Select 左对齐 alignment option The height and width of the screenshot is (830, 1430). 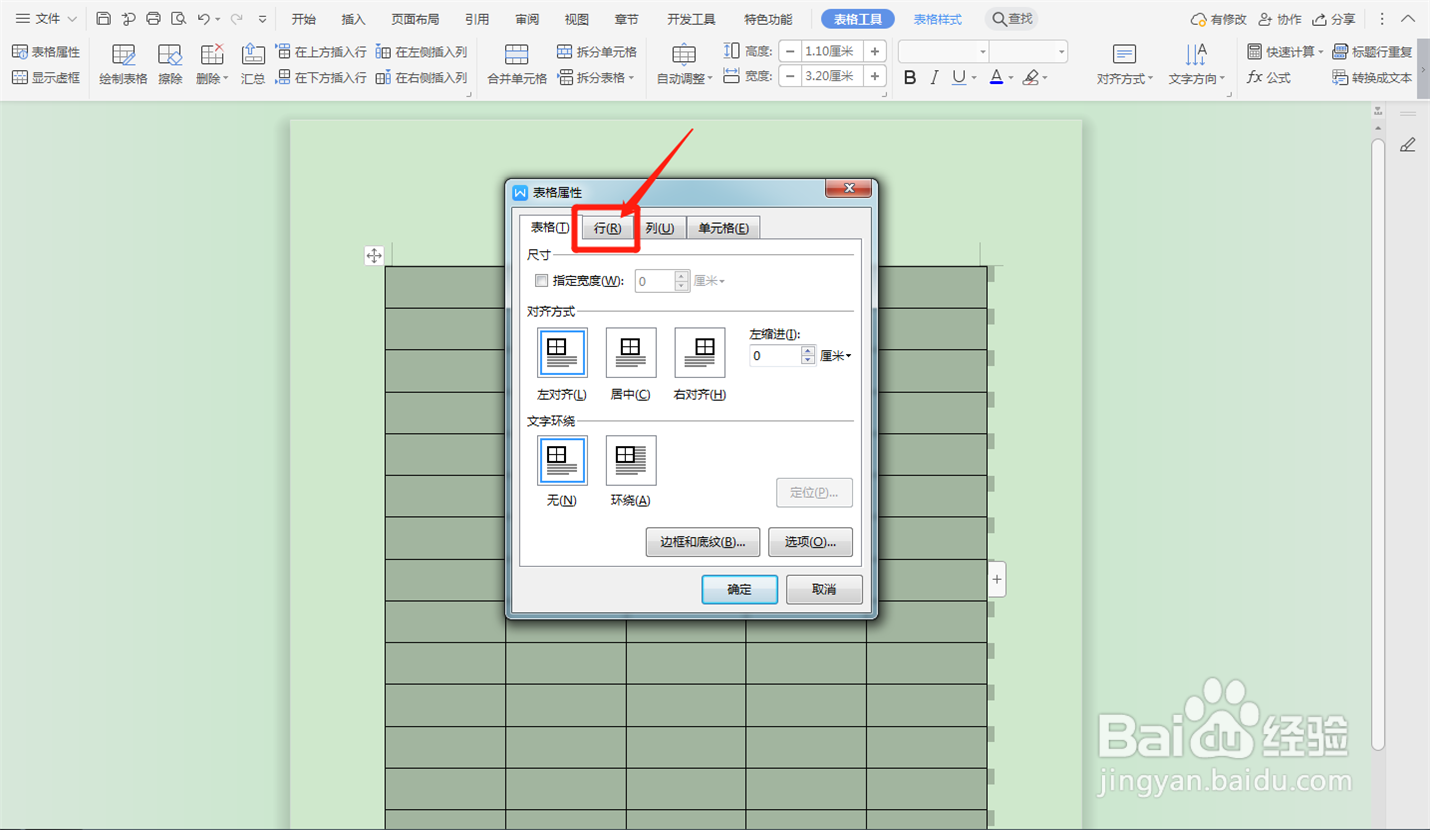[x=562, y=353]
